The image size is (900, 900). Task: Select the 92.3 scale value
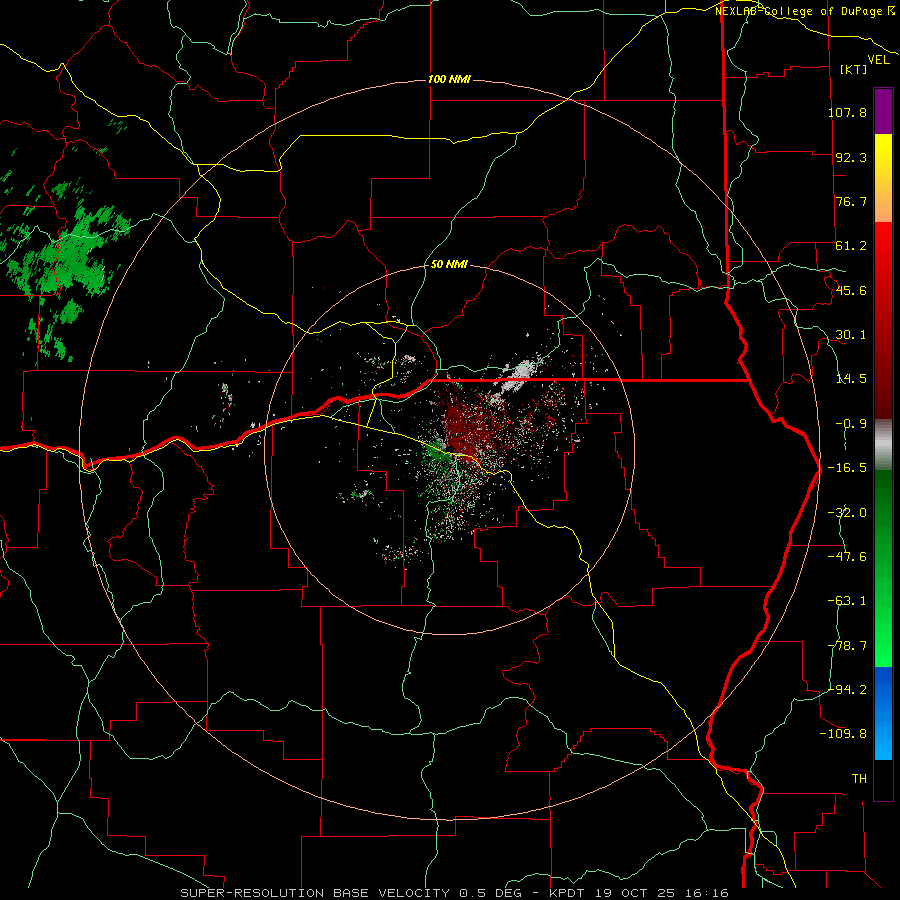click(851, 157)
